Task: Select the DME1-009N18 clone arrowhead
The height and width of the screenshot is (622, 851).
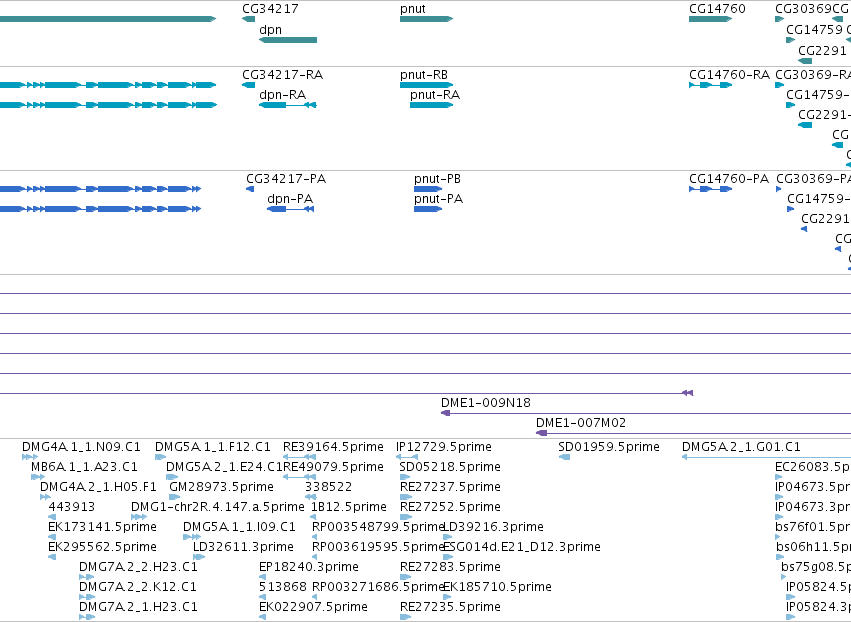Action: 446,413
